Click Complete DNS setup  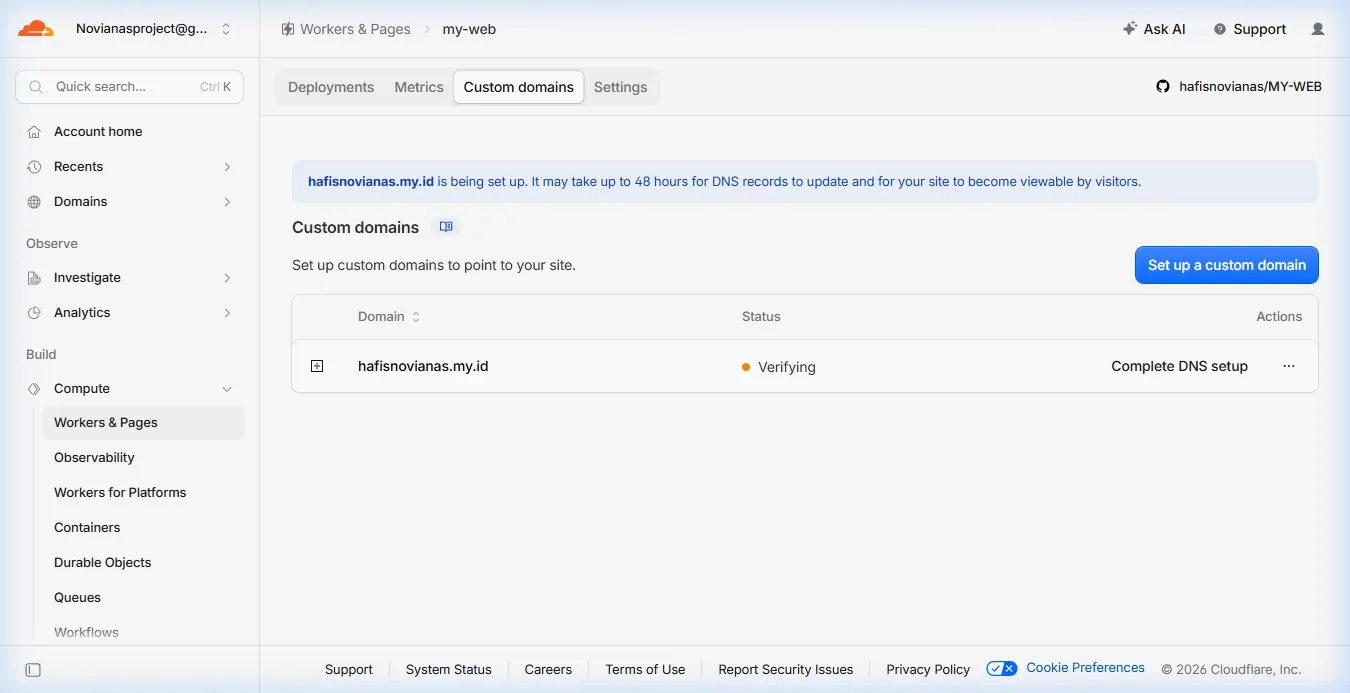[x=1180, y=366]
